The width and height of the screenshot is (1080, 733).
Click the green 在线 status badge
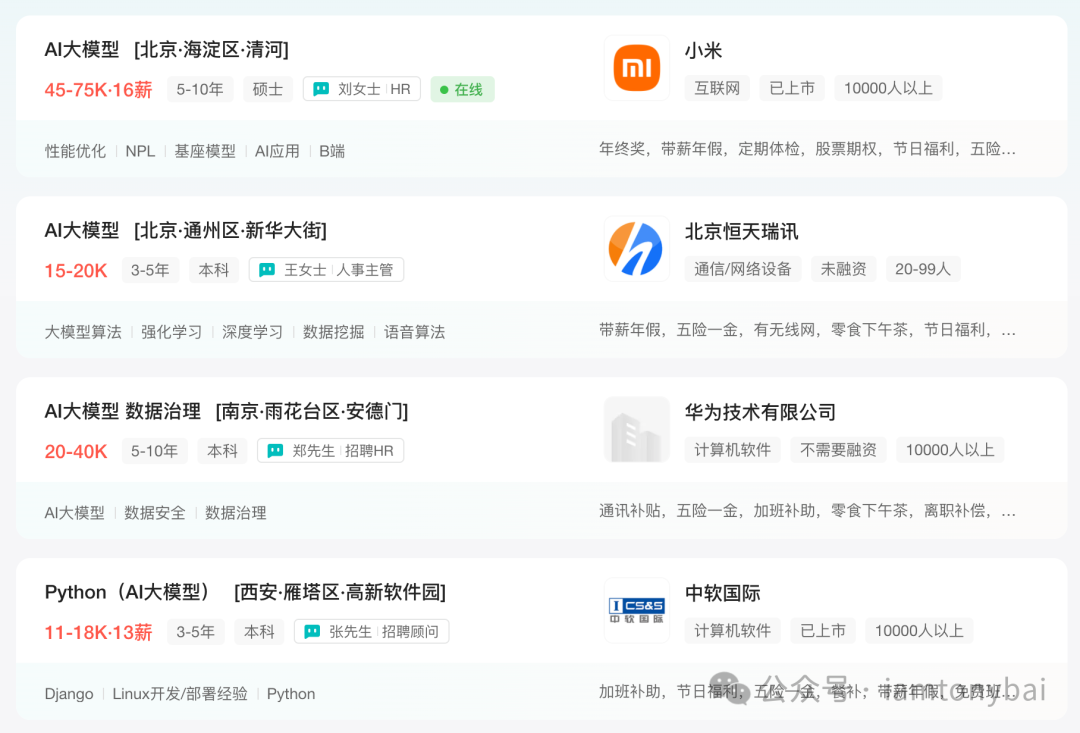pyautogui.click(x=462, y=90)
